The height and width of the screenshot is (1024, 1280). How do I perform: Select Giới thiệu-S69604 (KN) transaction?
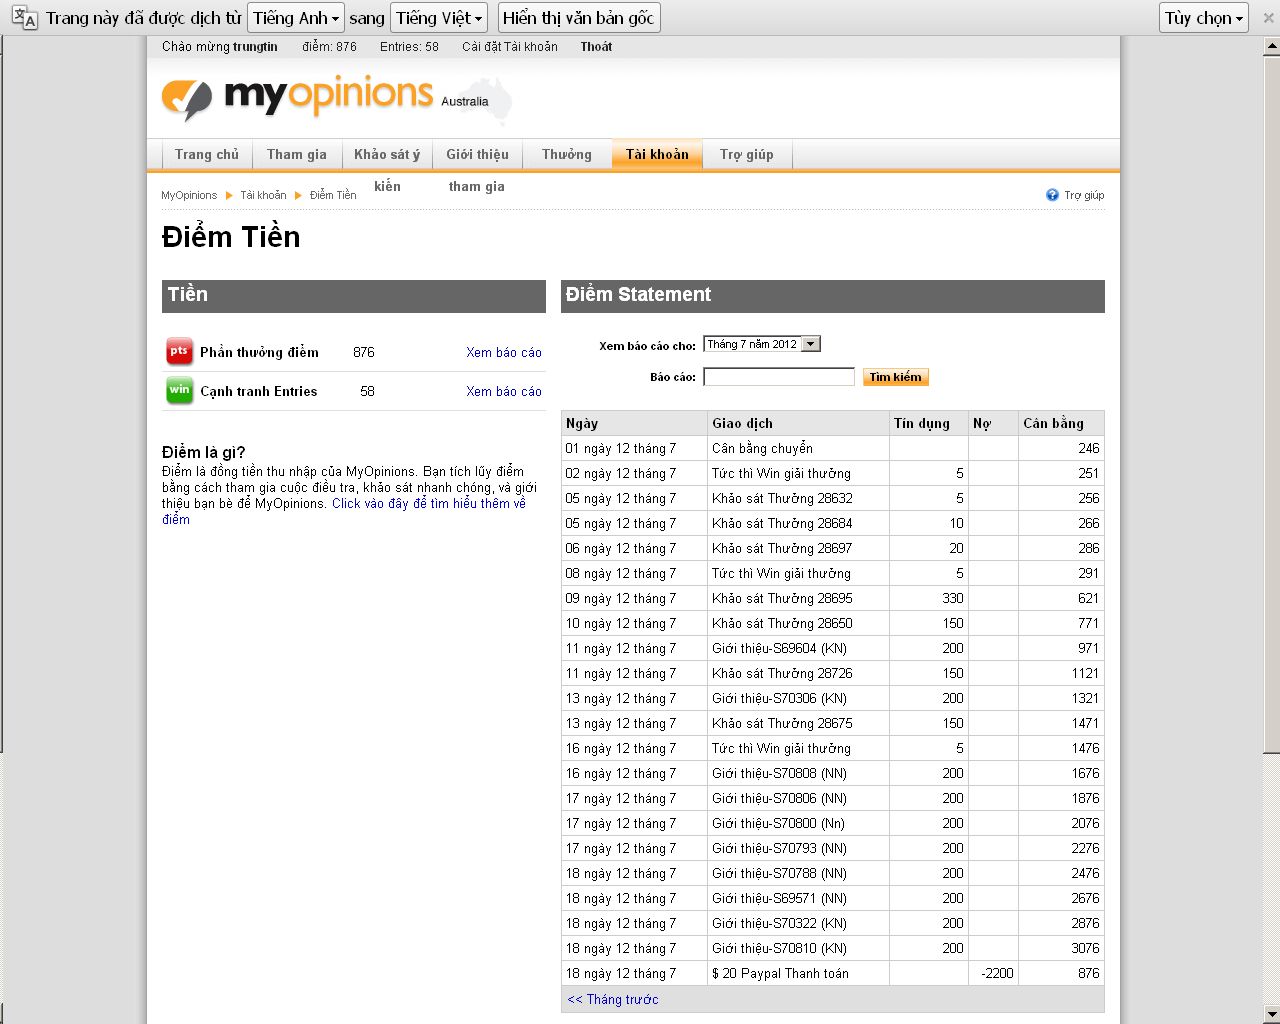pyautogui.click(x=833, y=648)
